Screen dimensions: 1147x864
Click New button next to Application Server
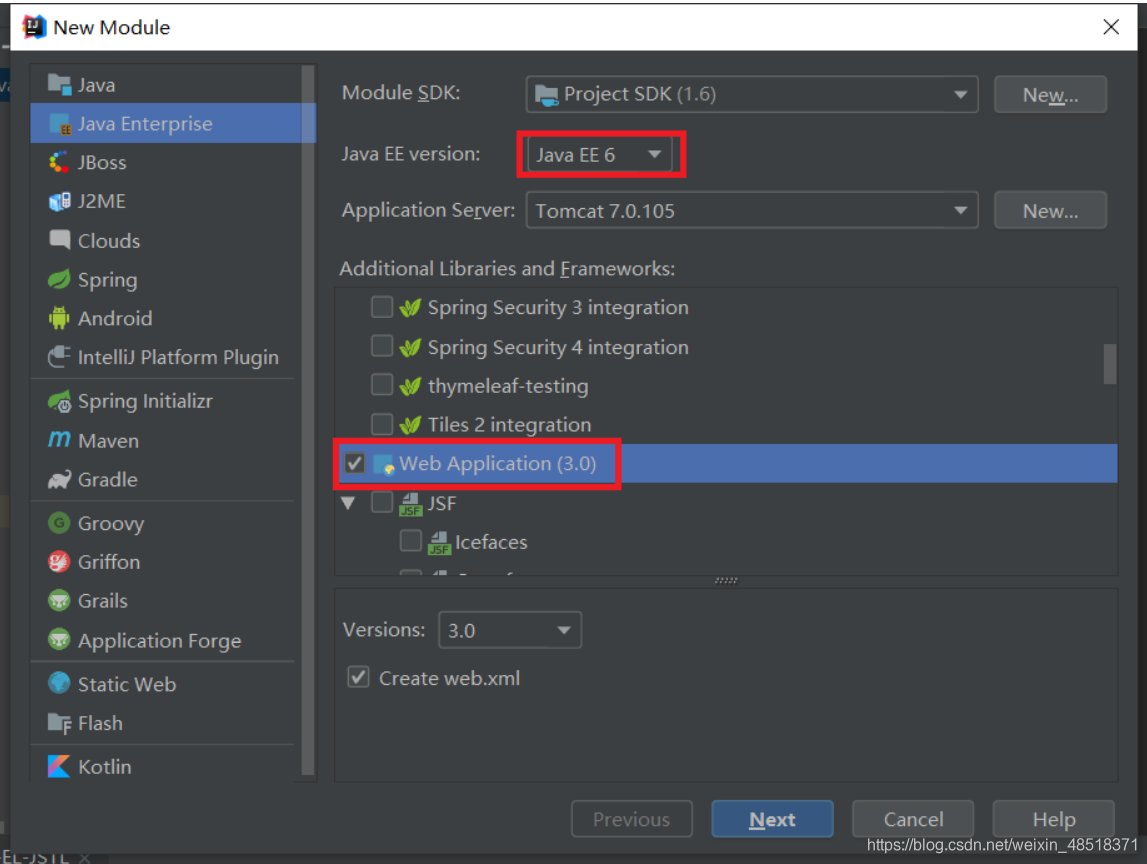tap(1050, 211)
